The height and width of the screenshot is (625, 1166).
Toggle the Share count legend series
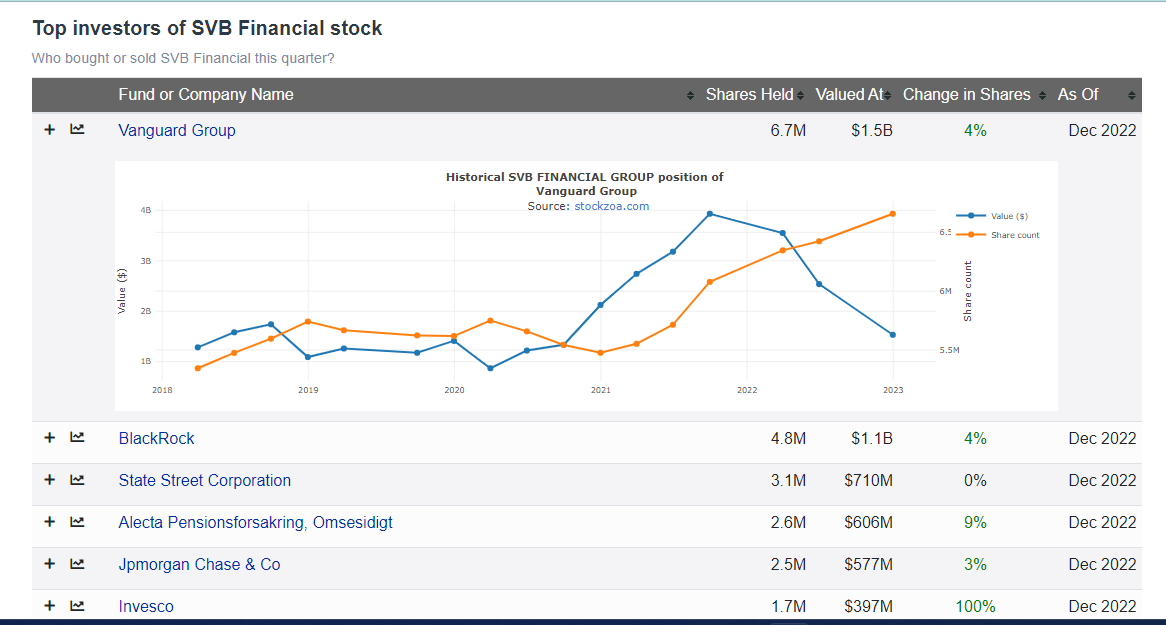998,234
